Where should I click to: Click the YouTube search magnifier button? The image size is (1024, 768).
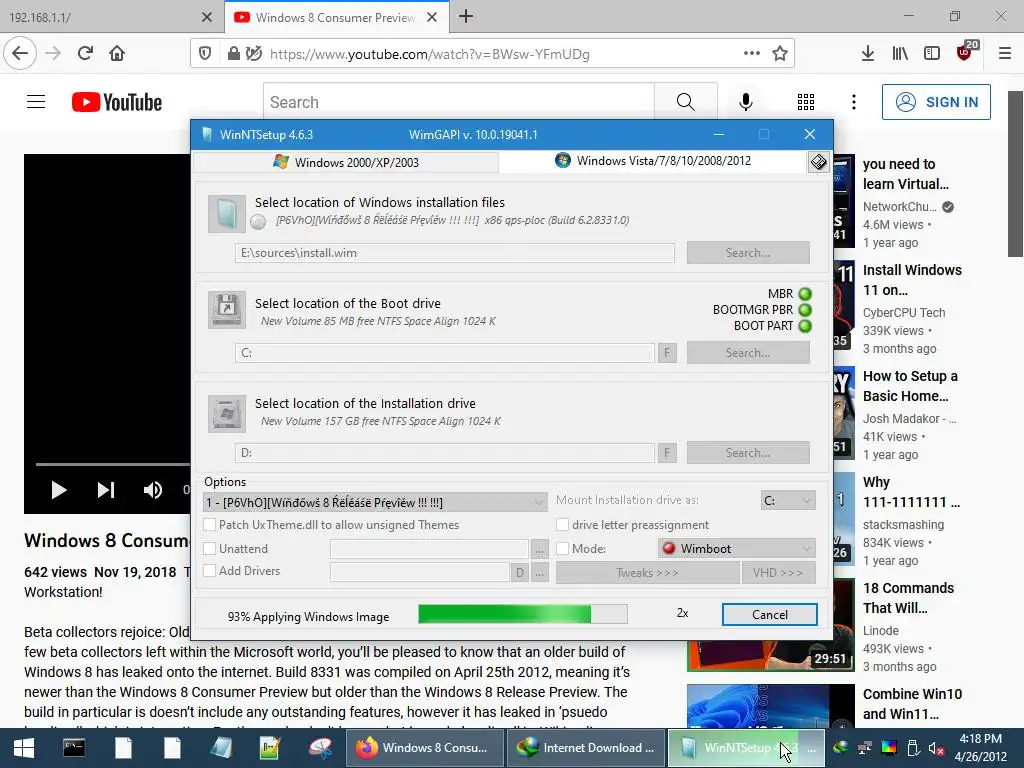[x=686, y=102]
